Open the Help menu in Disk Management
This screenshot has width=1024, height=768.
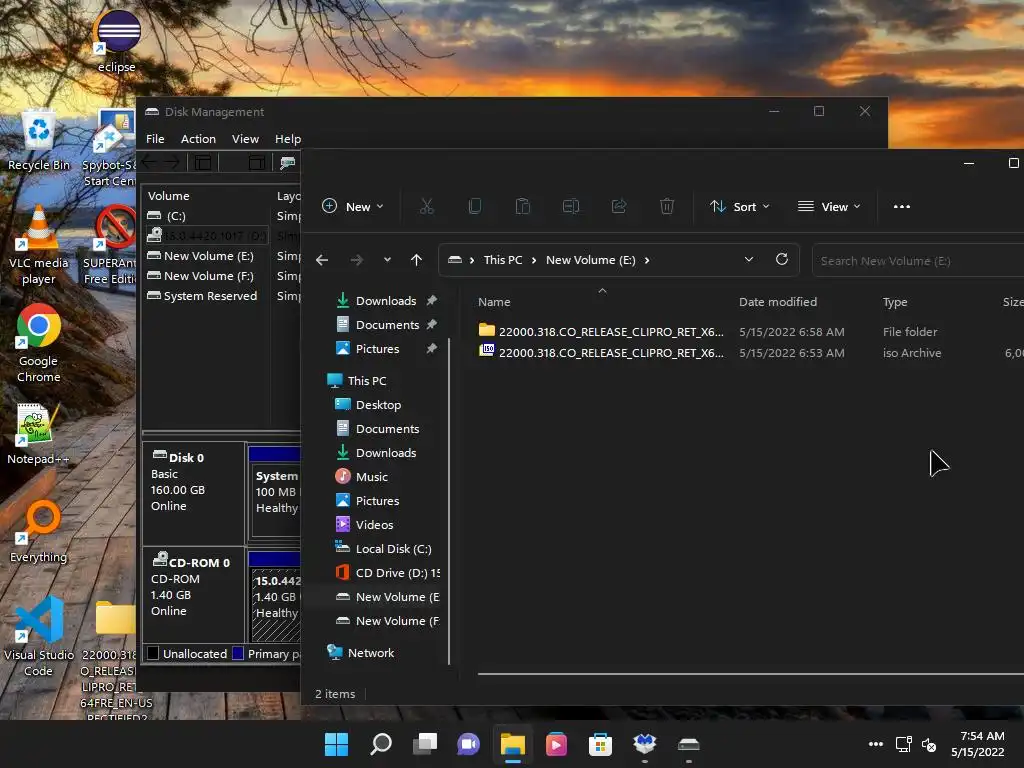pyautogui.click(x=287, y=138)
